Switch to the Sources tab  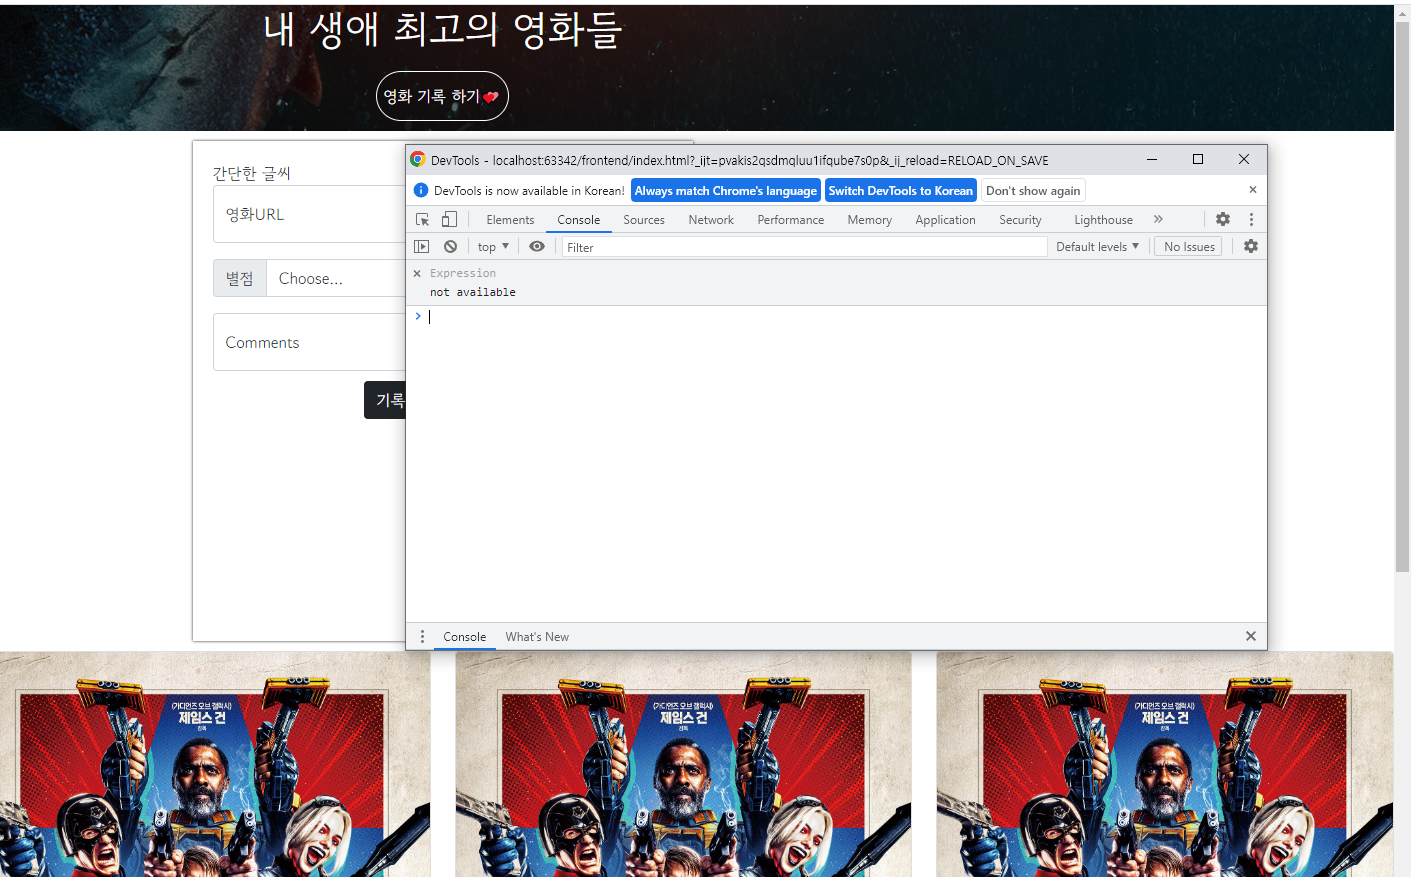point(644,220)
